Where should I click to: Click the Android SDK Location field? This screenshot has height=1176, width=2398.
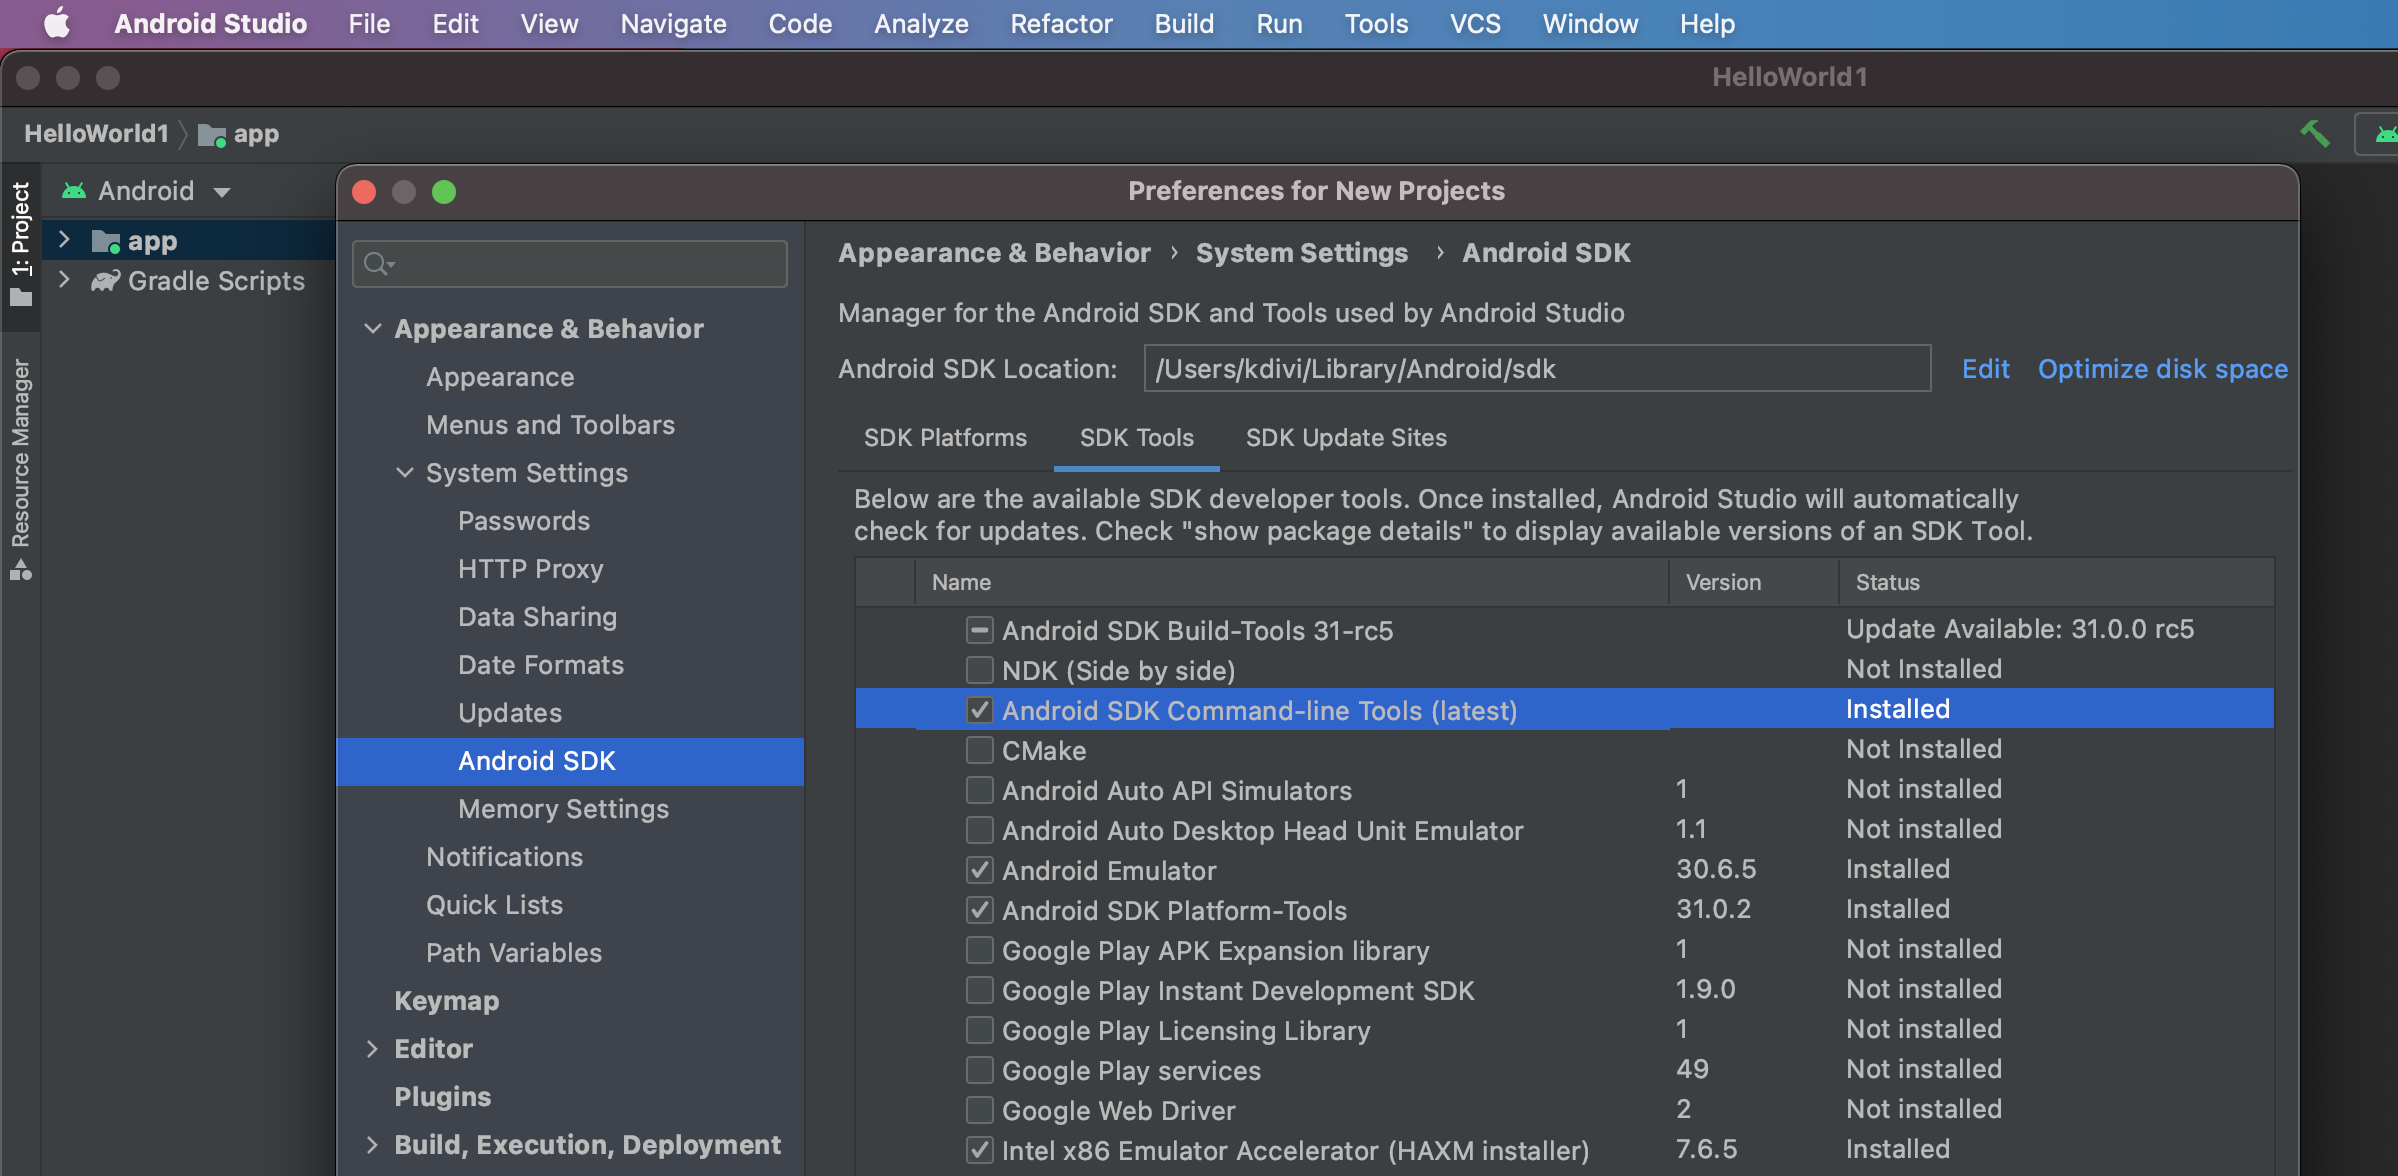click(x=1537, y=369)
